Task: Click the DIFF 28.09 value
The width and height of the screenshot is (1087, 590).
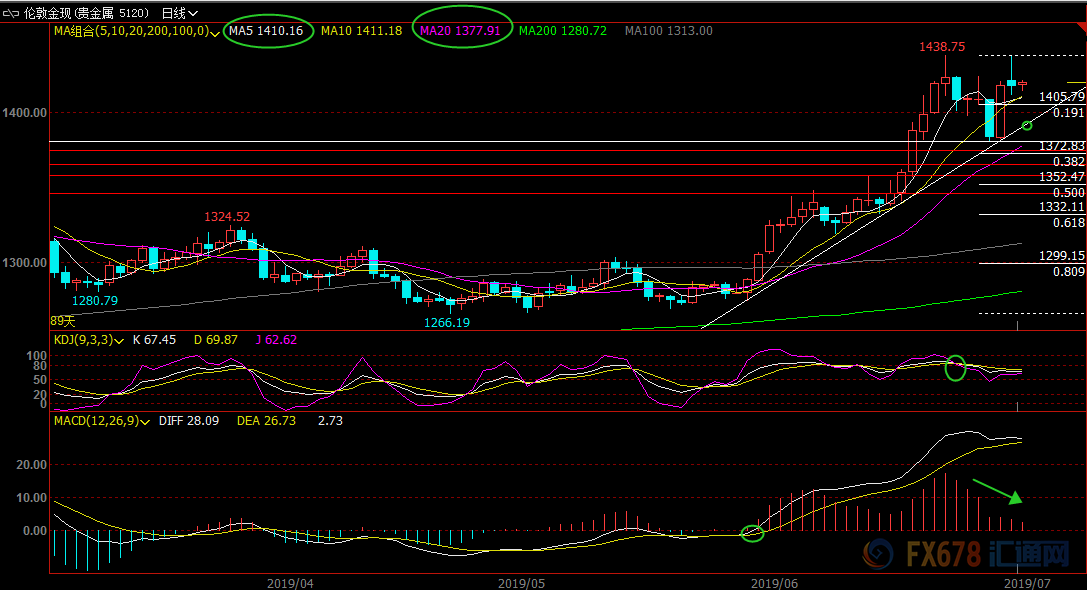Action: tap(189, 421)
